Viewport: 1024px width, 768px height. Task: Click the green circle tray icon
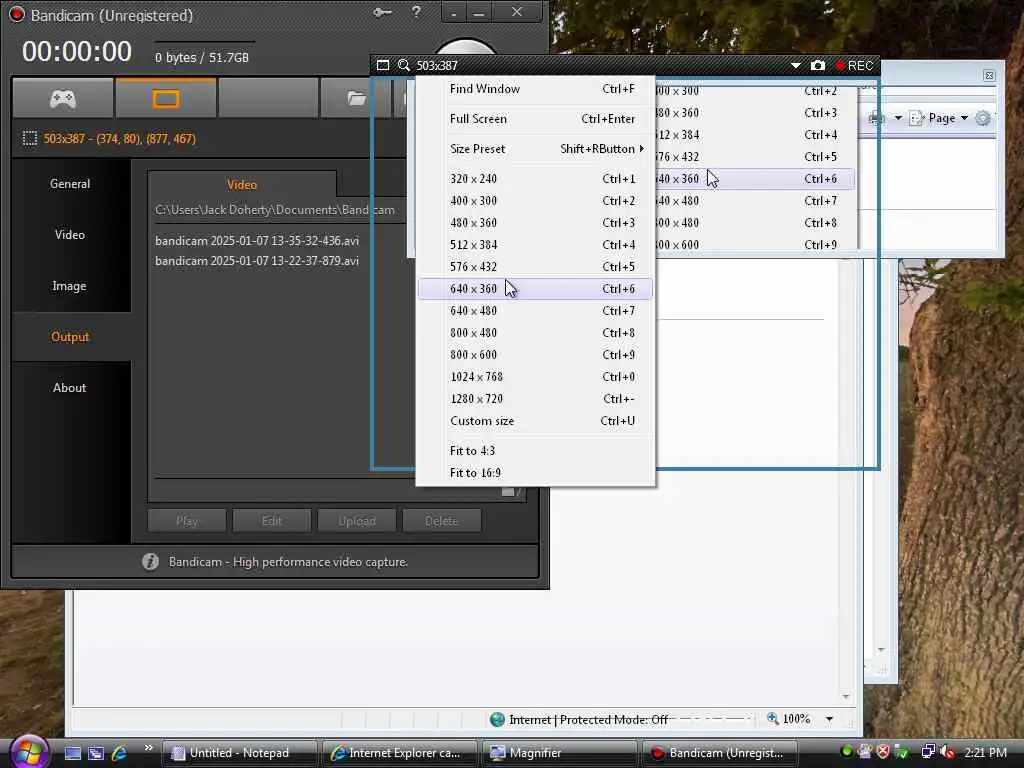846,752
